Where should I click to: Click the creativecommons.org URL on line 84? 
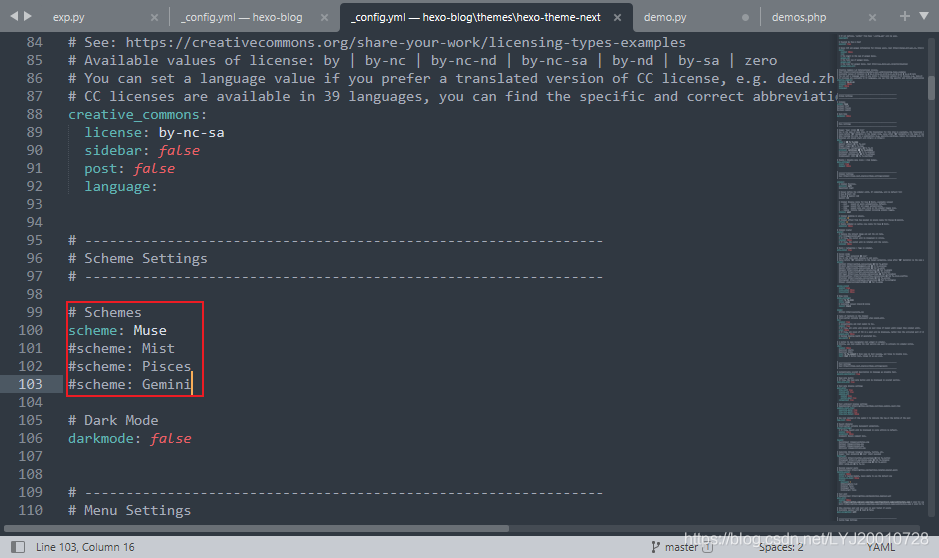coord(405,43)
